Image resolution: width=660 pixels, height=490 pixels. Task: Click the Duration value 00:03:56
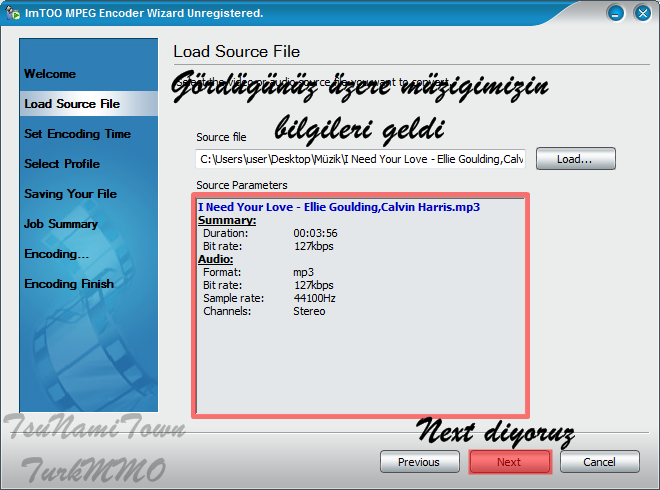tap(315, 233)
